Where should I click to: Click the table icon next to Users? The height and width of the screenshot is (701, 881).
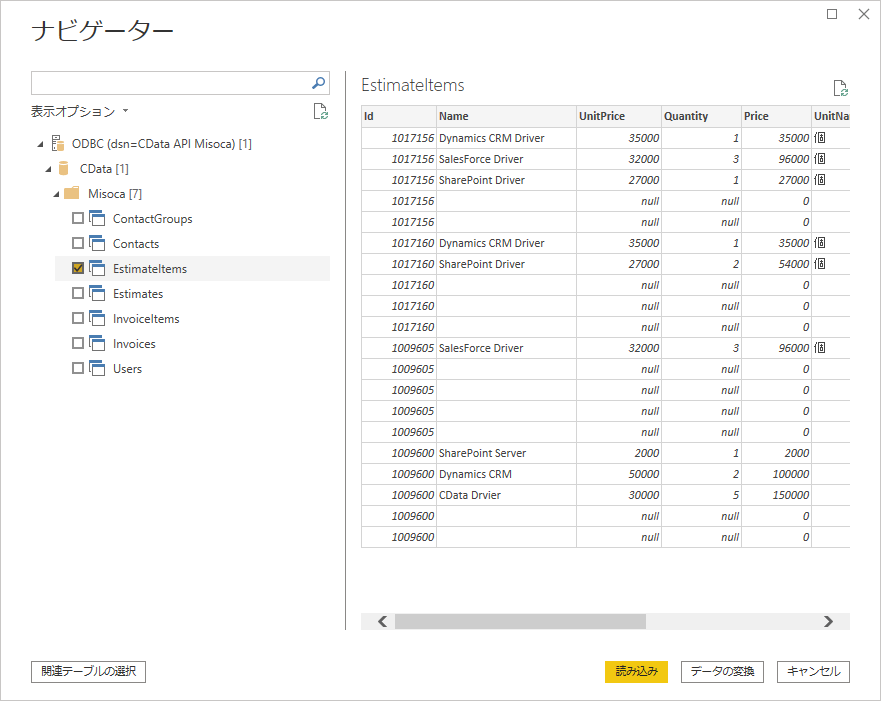click(x=97, y=369)
